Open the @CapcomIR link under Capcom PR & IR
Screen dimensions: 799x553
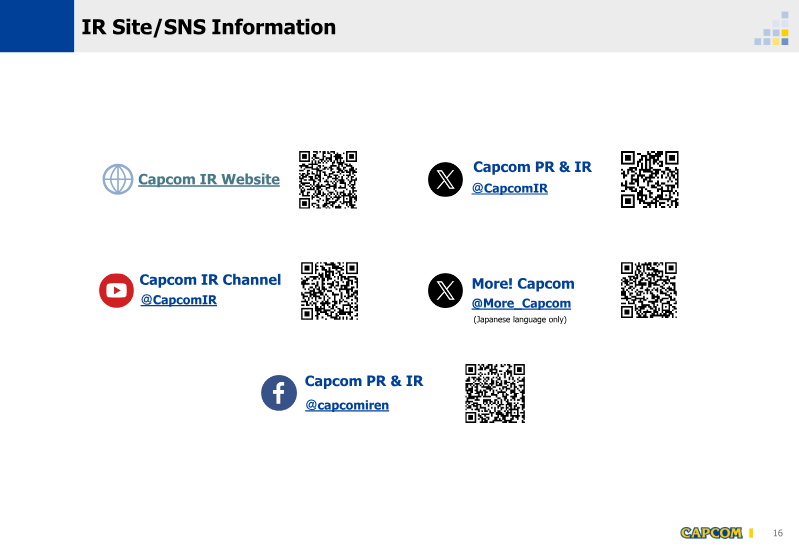click(x=509, y=188)
